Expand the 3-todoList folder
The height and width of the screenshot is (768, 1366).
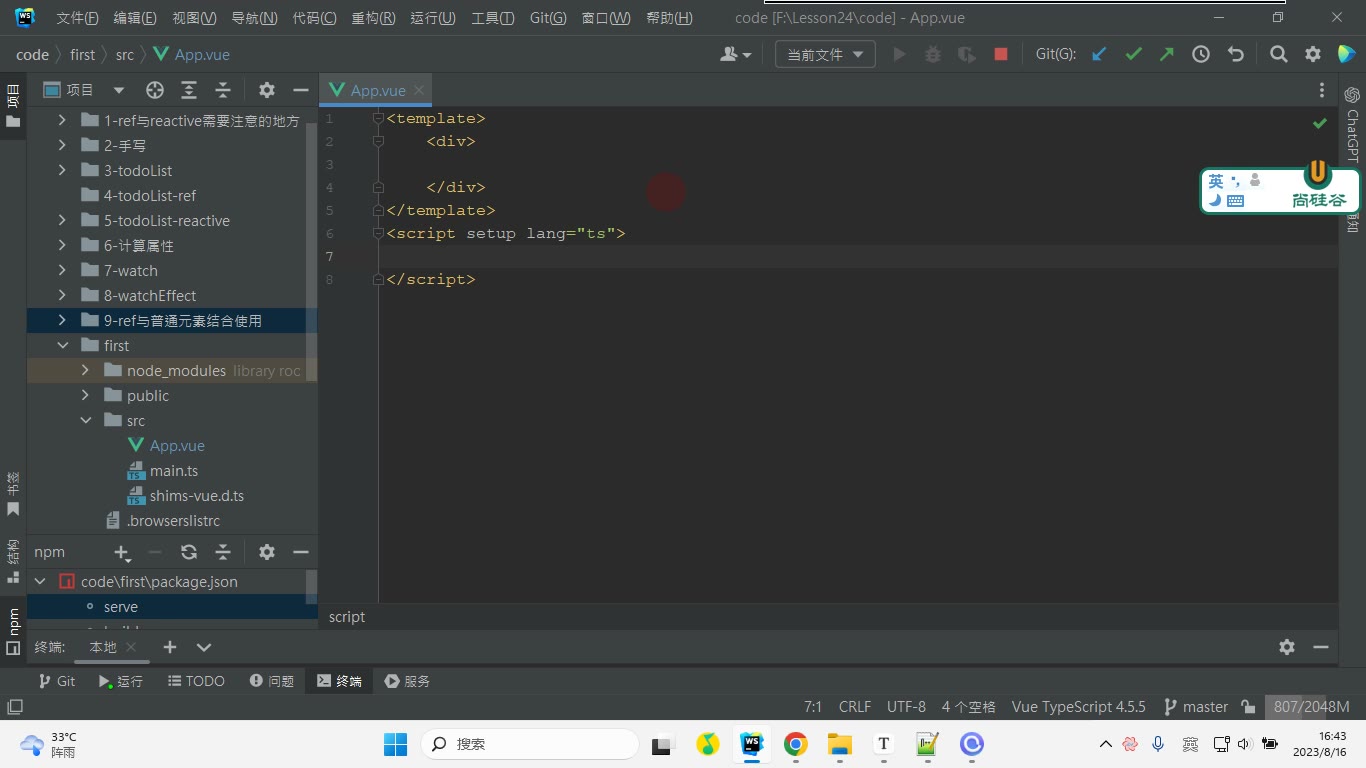coord(62,170)
